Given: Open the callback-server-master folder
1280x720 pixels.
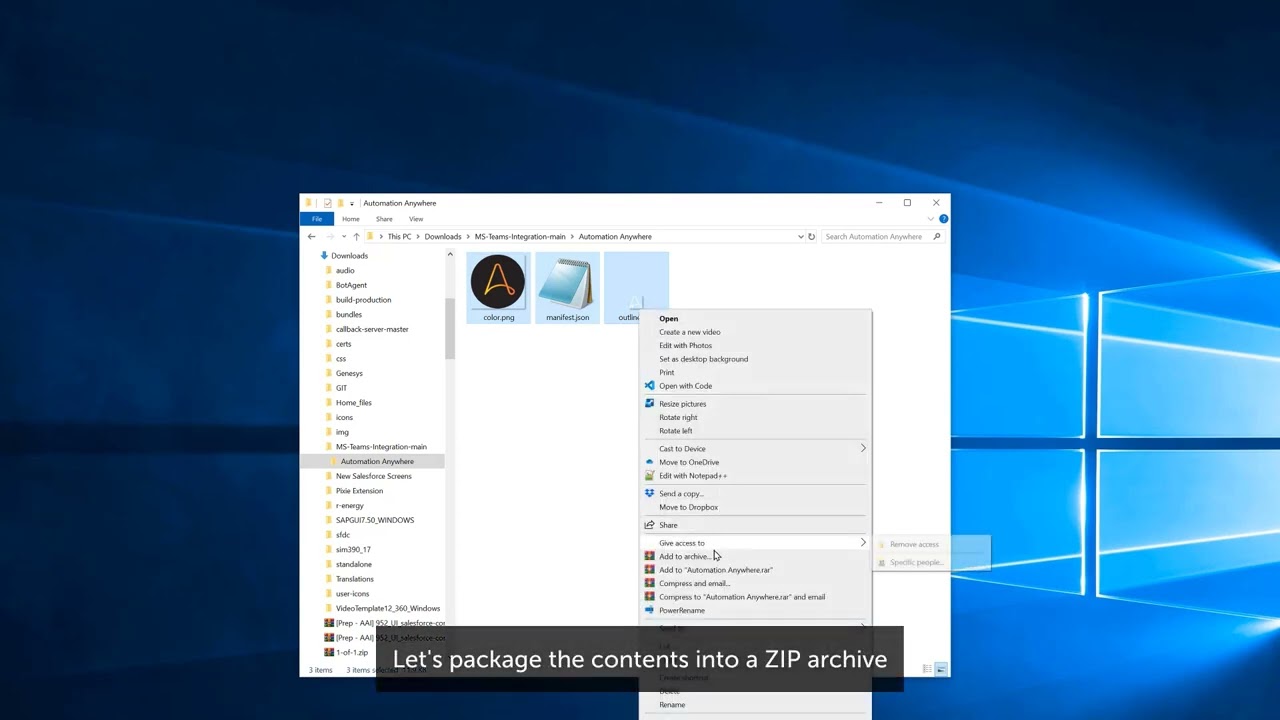Looking at the screenshot, I should 372,329.
